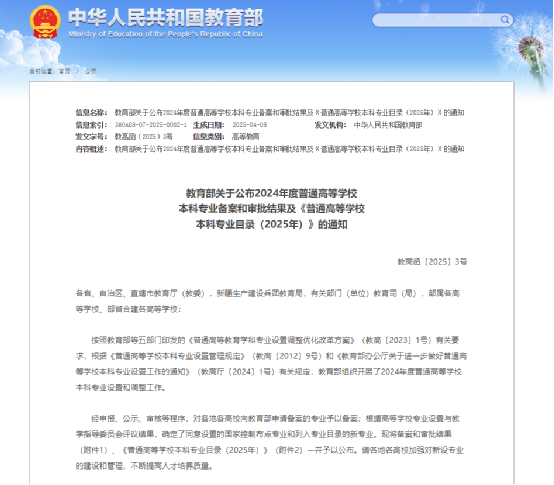Click the 信息类别 label
The height and width of the screenshot is (485, 554).
pos(208,137)
